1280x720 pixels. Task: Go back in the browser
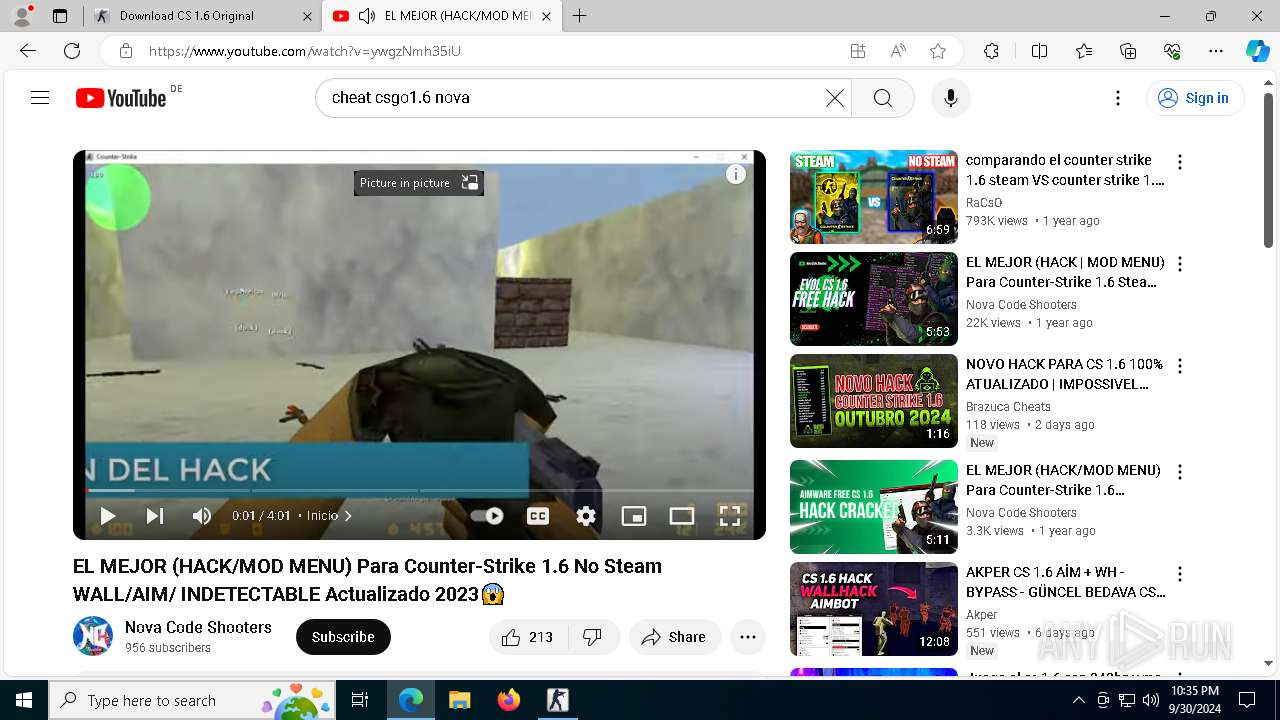(28, 51)
